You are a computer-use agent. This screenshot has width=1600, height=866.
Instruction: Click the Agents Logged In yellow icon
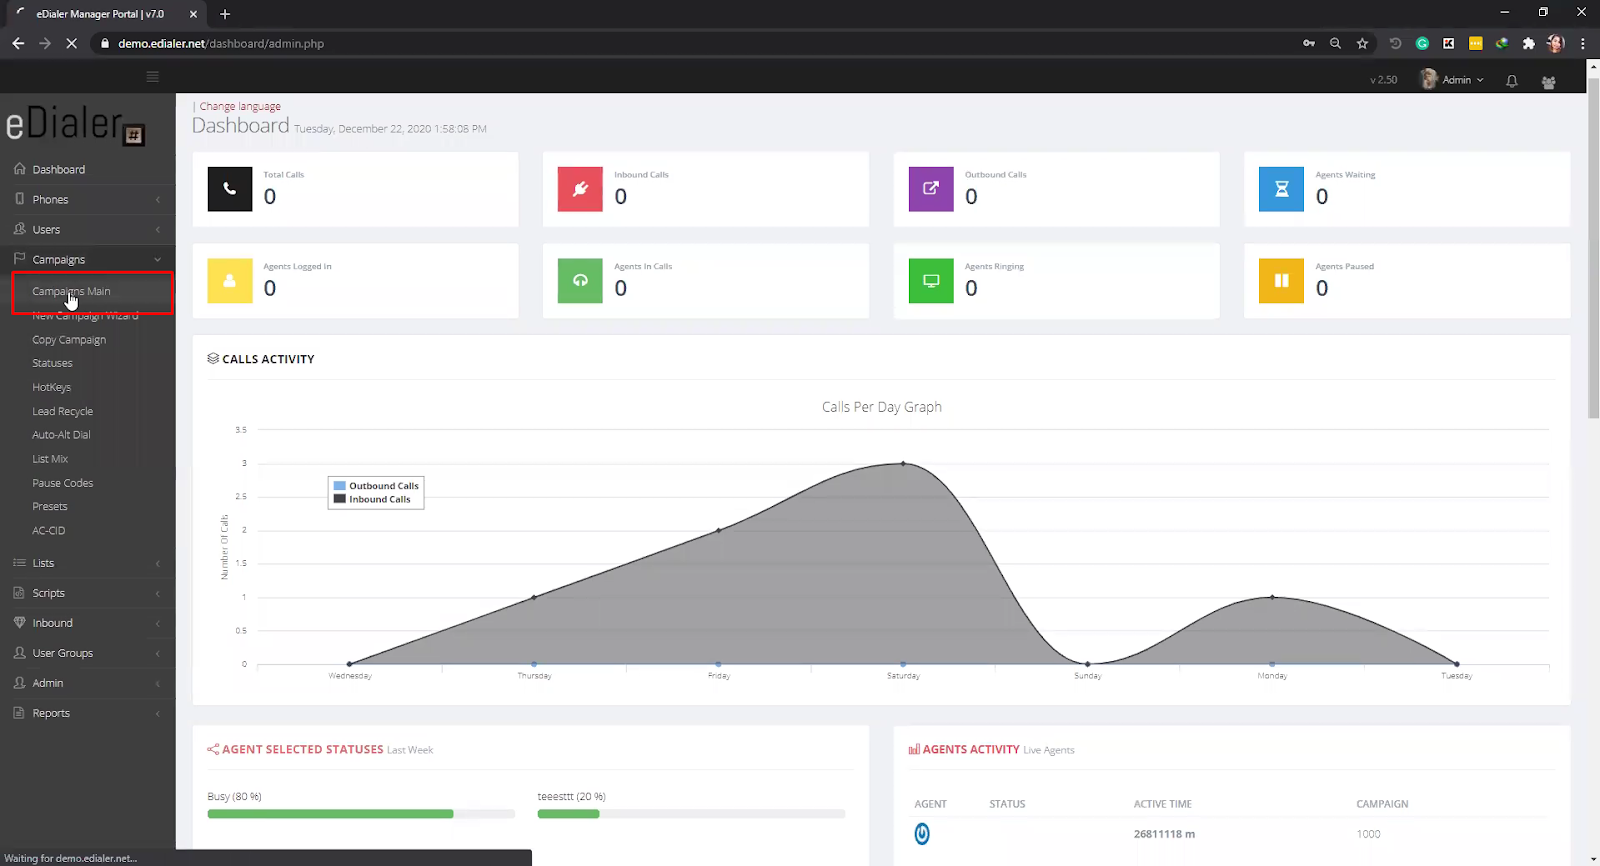pos(230,281)
